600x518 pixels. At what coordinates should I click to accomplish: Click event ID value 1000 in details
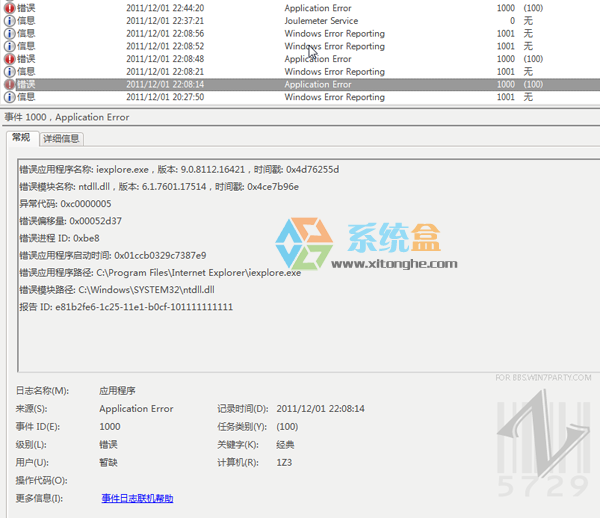[110, 427]
